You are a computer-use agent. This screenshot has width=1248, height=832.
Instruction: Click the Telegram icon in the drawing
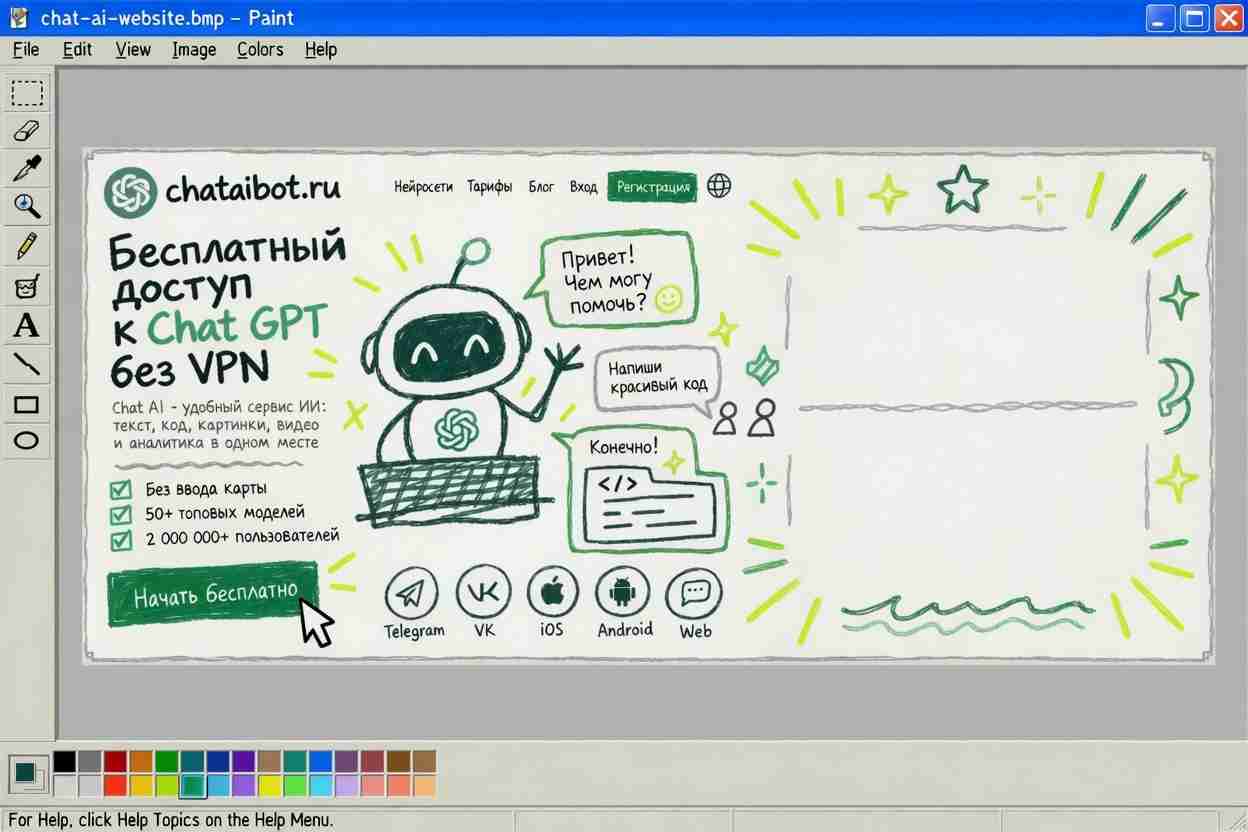[x=412, y=594]
